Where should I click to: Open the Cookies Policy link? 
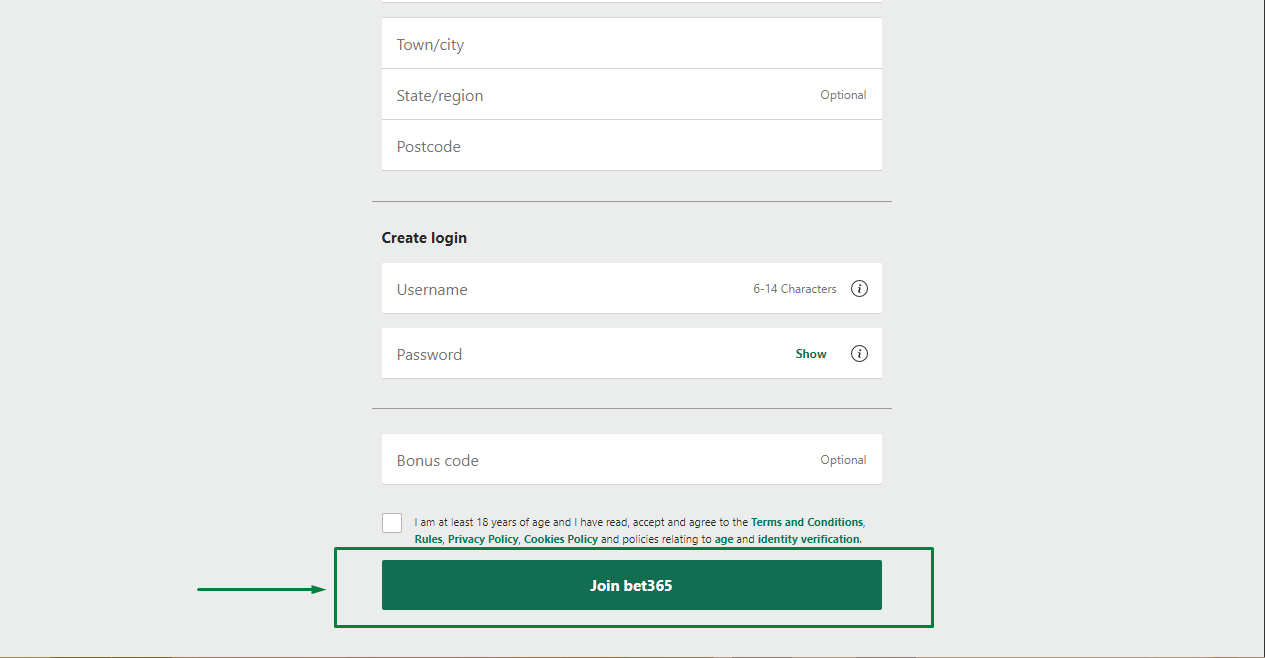(561, 539)
